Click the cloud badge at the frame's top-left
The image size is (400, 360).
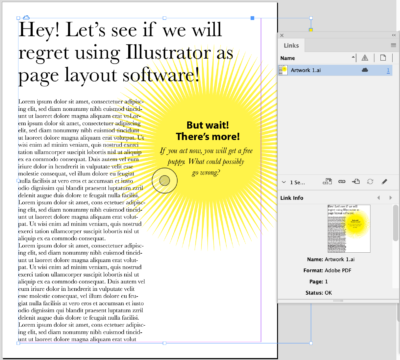(x=26, y=17)
